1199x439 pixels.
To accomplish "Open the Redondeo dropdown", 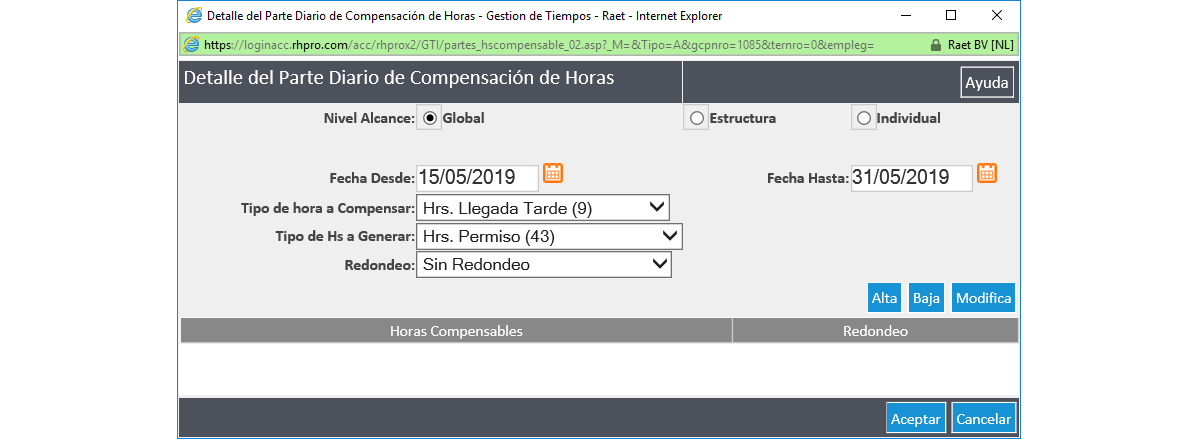I will point(544,265).
